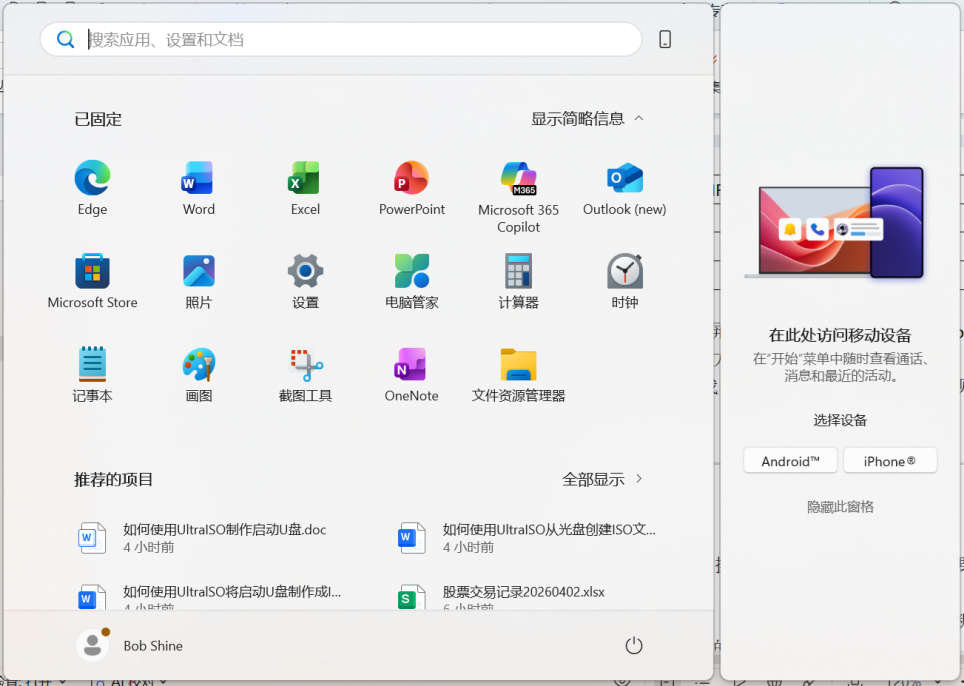
Task: Open Microsoft Store
Action: tap(92, 281)
